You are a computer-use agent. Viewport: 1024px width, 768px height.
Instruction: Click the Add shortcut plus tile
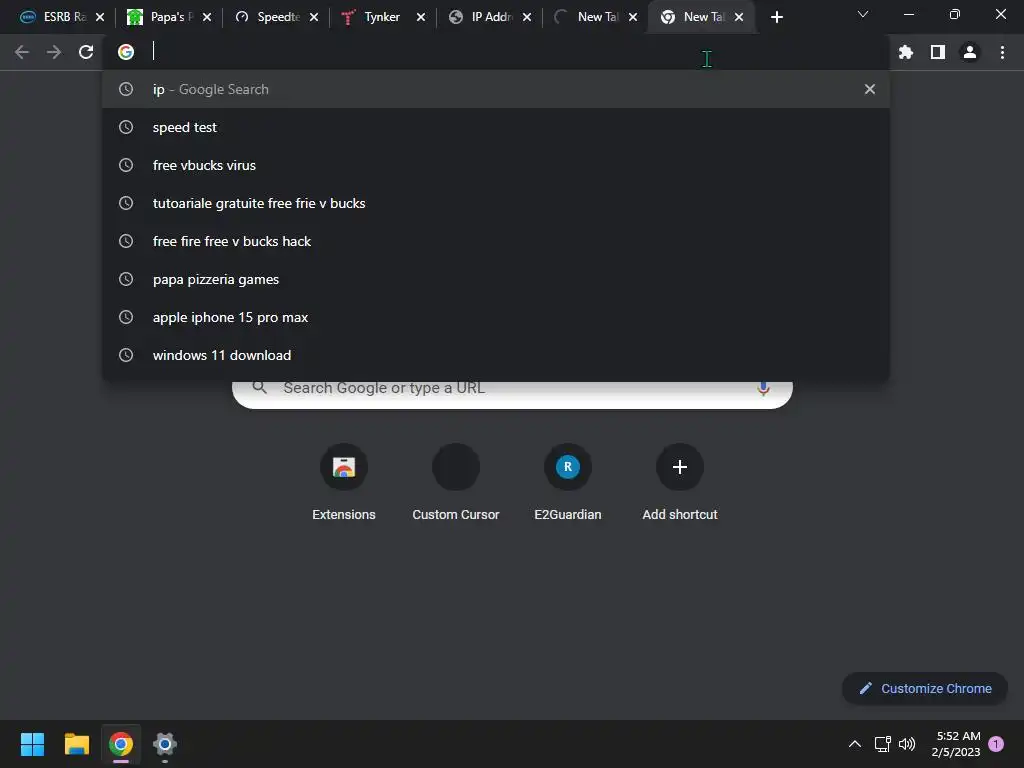pos(680,483)
